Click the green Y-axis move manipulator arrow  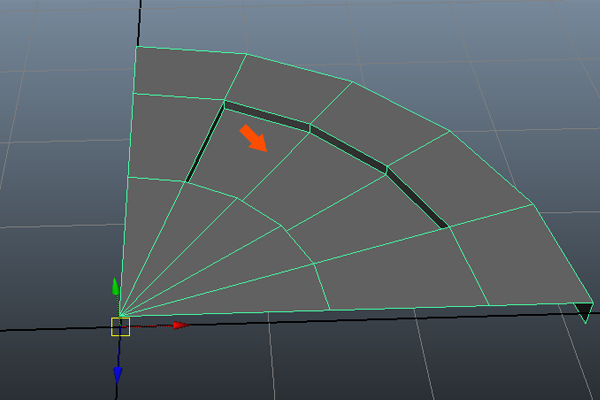(x=115, y=287)
